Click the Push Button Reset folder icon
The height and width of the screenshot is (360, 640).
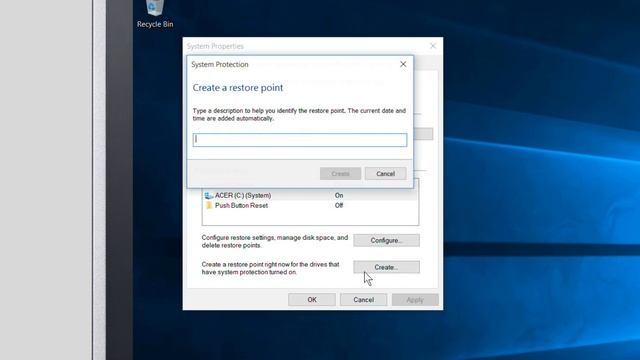coord(209,205)
